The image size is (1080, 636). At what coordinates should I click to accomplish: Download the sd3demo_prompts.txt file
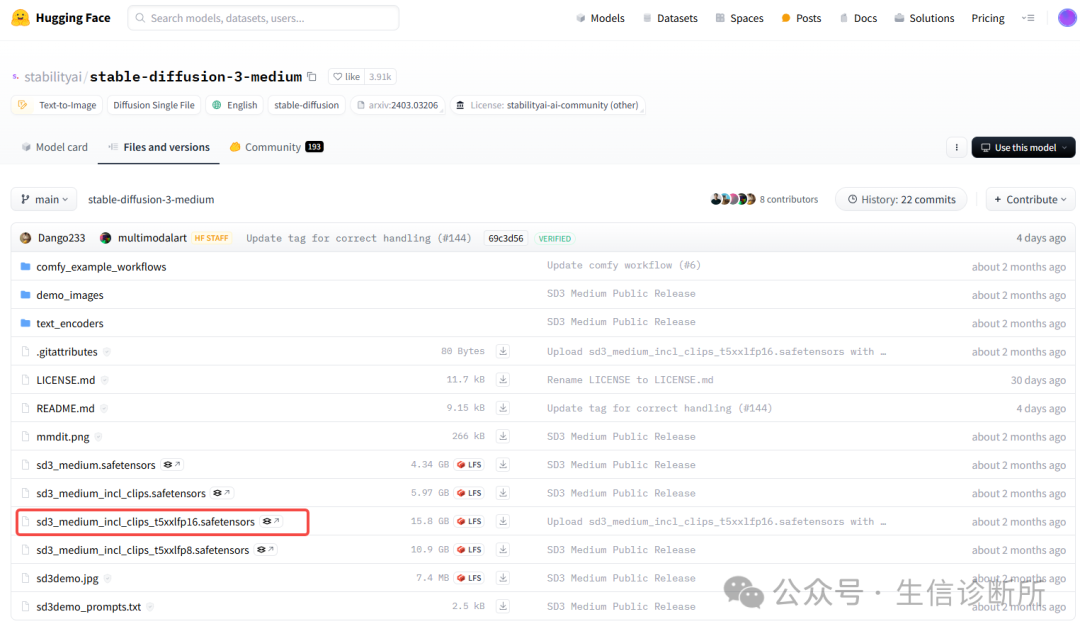click(x=503, y=606)
